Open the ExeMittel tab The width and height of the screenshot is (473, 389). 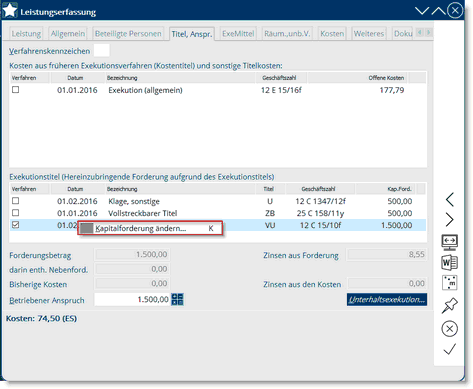coord(238,34)
